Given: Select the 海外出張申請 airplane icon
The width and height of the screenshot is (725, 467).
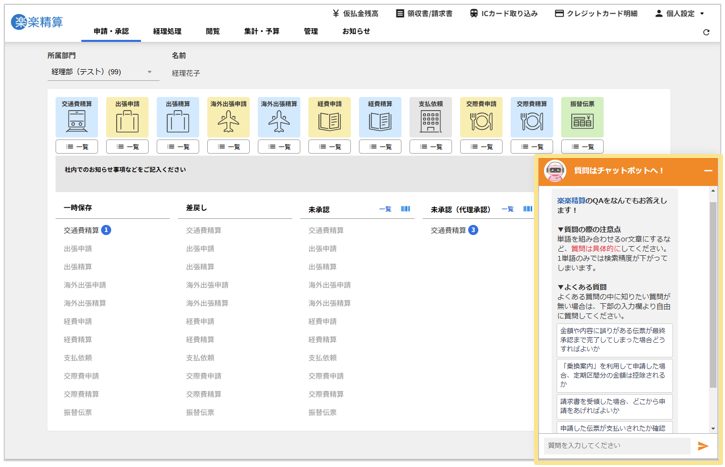Looking at the screenshot, I should pos(228,121).
